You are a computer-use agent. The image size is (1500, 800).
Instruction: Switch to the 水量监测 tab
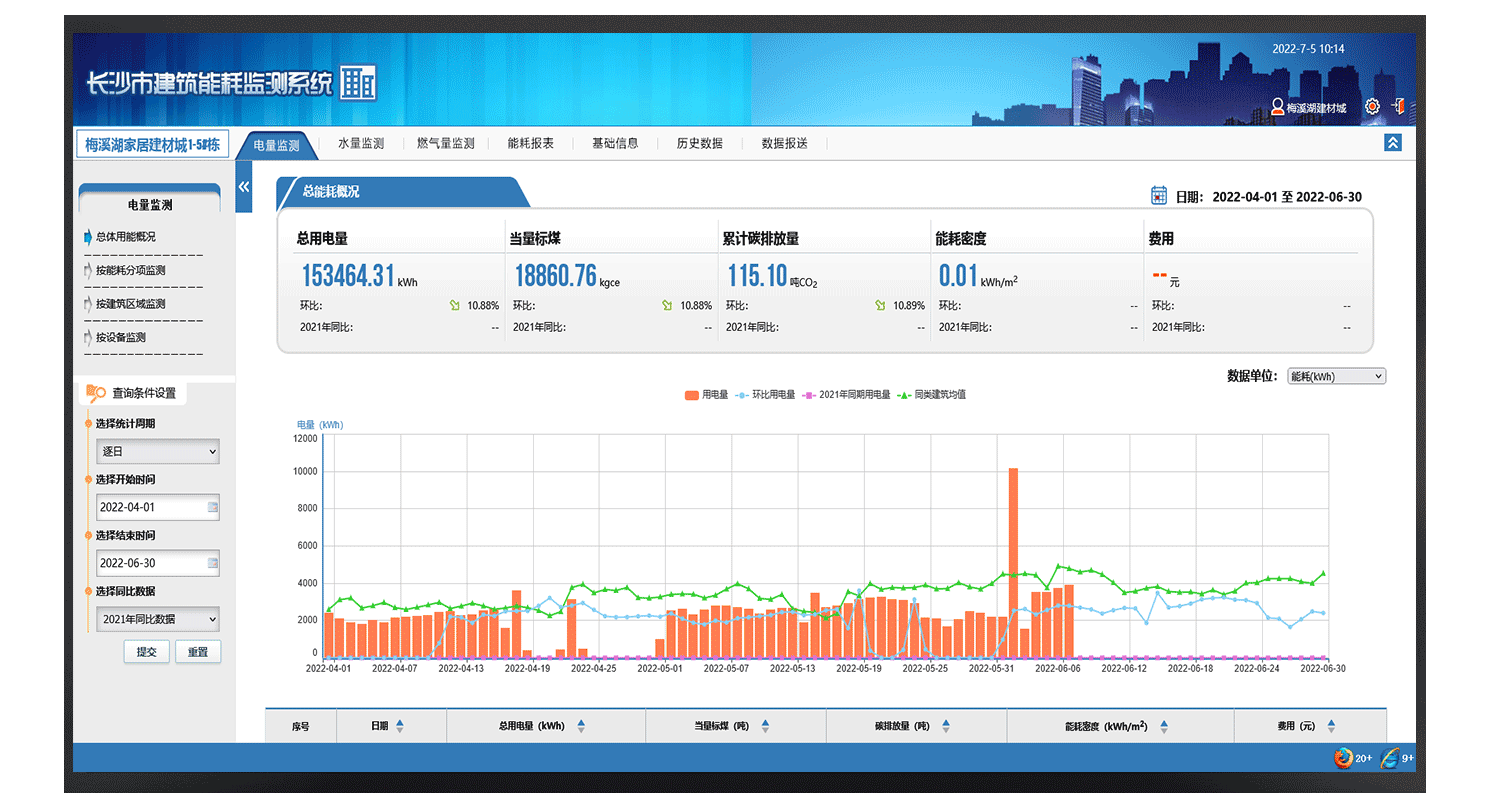(x=361, y=144)
